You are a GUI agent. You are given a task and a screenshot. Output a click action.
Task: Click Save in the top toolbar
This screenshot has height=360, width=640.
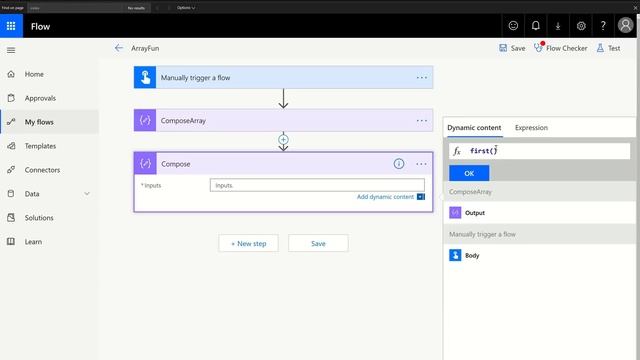click(x=512, y=48)
